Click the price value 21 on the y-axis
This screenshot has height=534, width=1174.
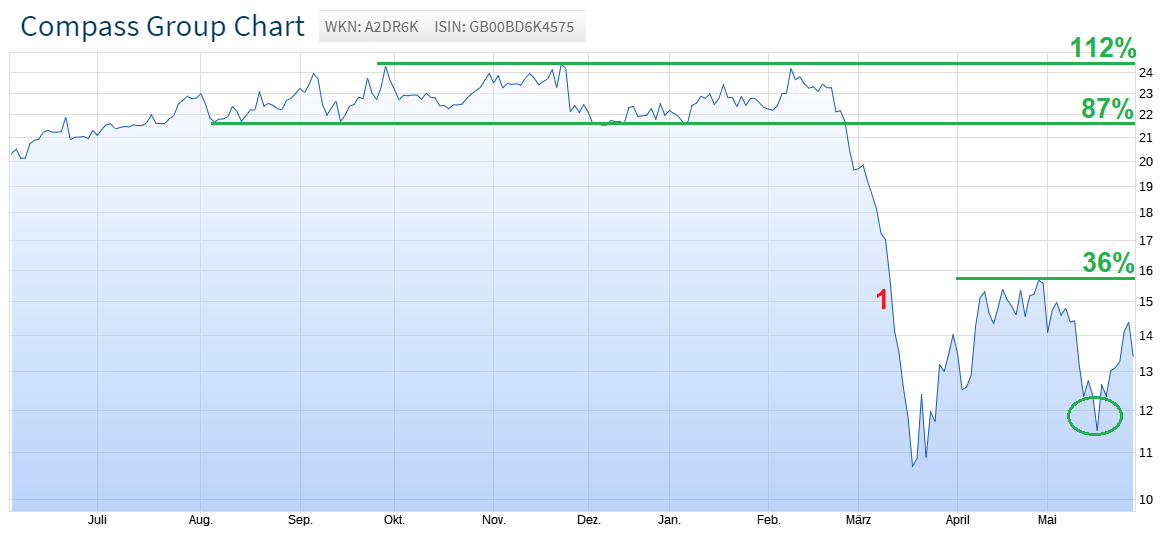[1146, 138]
